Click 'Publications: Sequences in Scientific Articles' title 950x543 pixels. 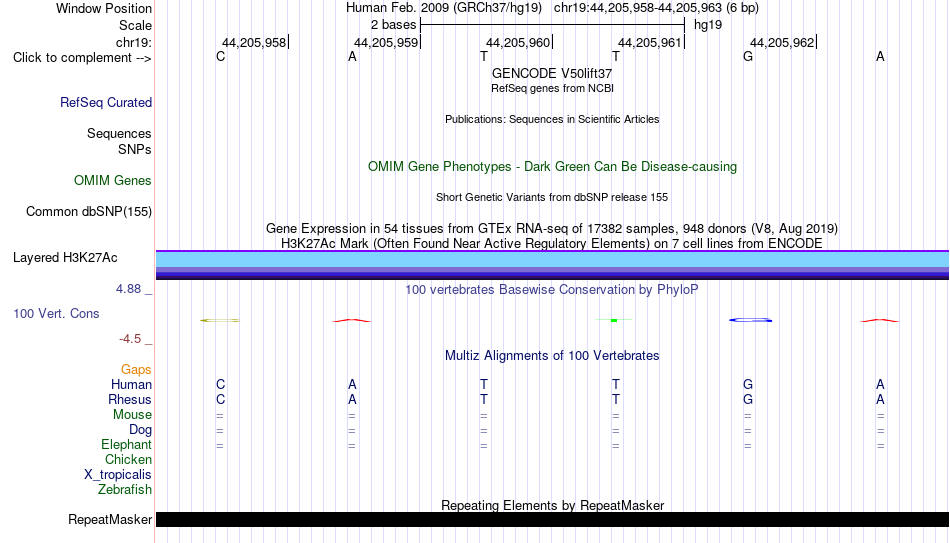[552, 119]
